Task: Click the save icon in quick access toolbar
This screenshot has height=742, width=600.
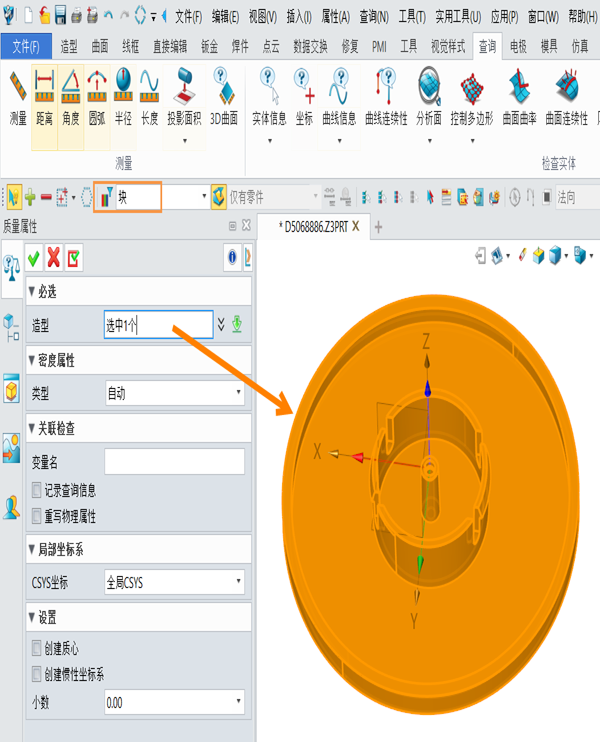Action: pyautogui.click(x=60, y=15)
